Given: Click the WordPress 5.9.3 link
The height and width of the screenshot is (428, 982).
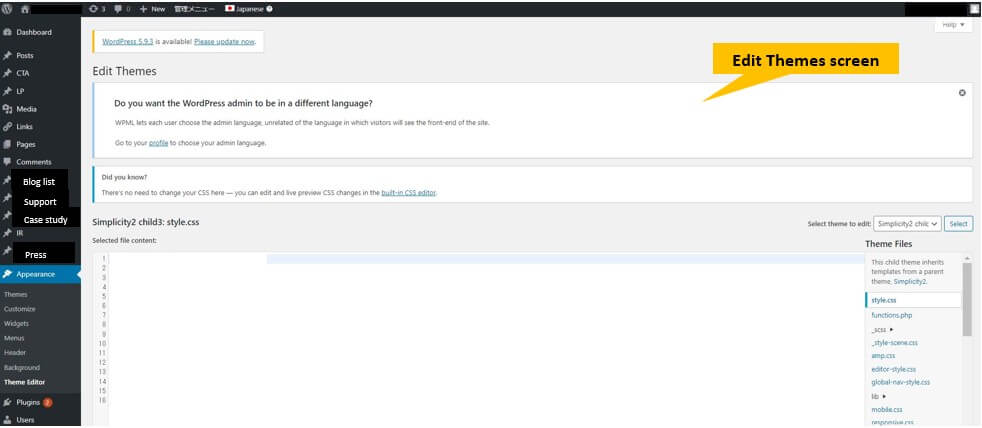Looking at the screenshot, I should click(128, 41).
